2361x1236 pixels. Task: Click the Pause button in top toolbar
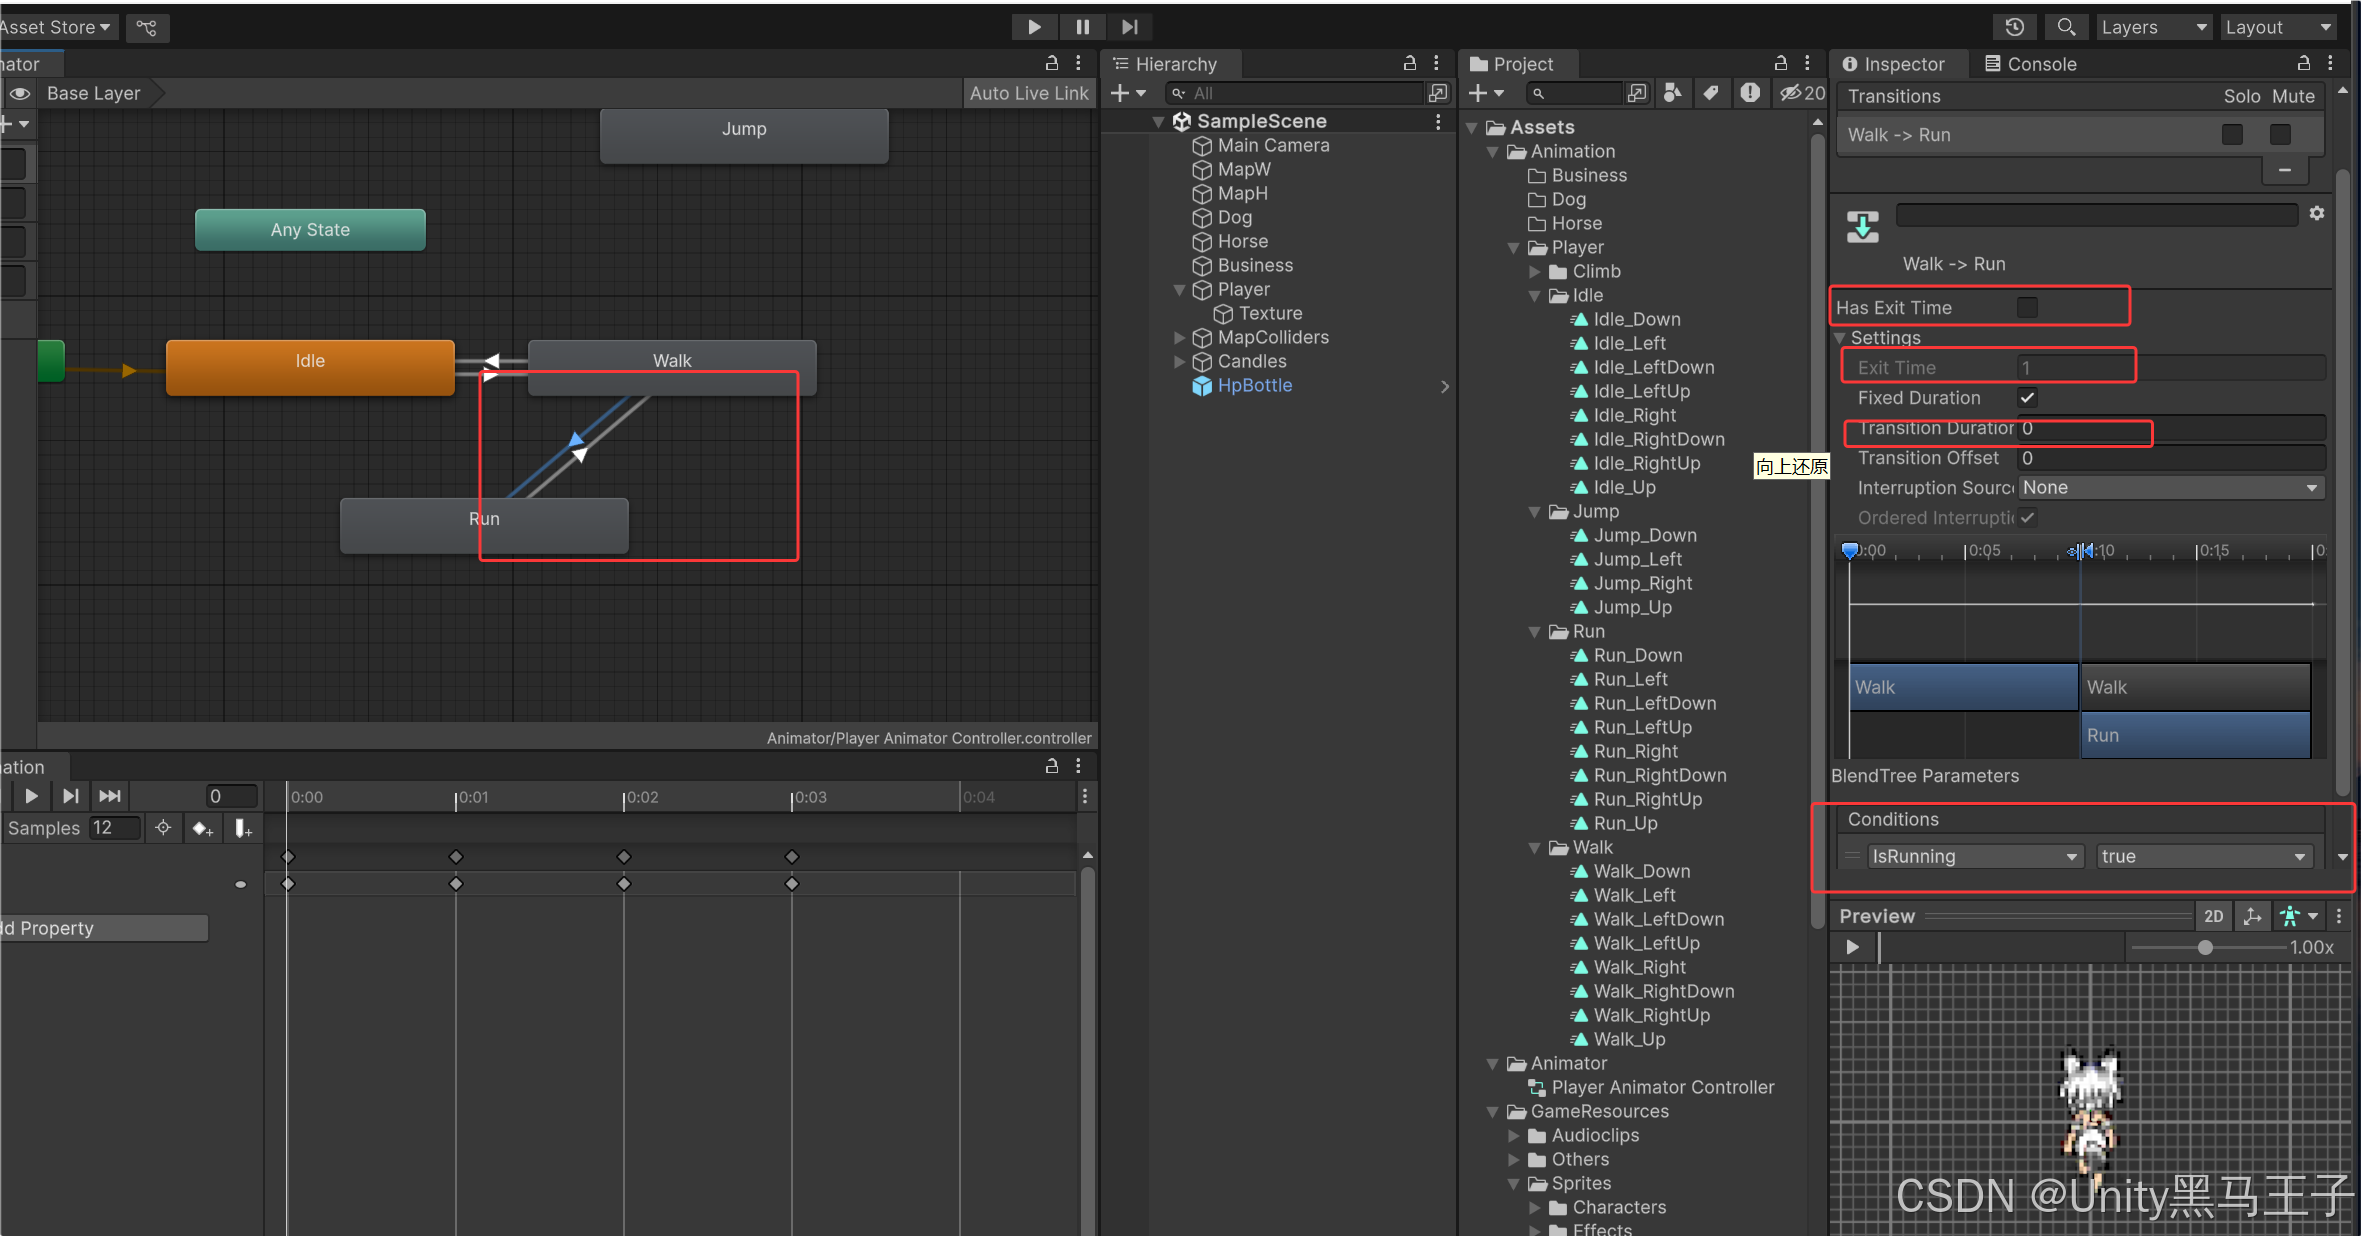point(1082,27)
